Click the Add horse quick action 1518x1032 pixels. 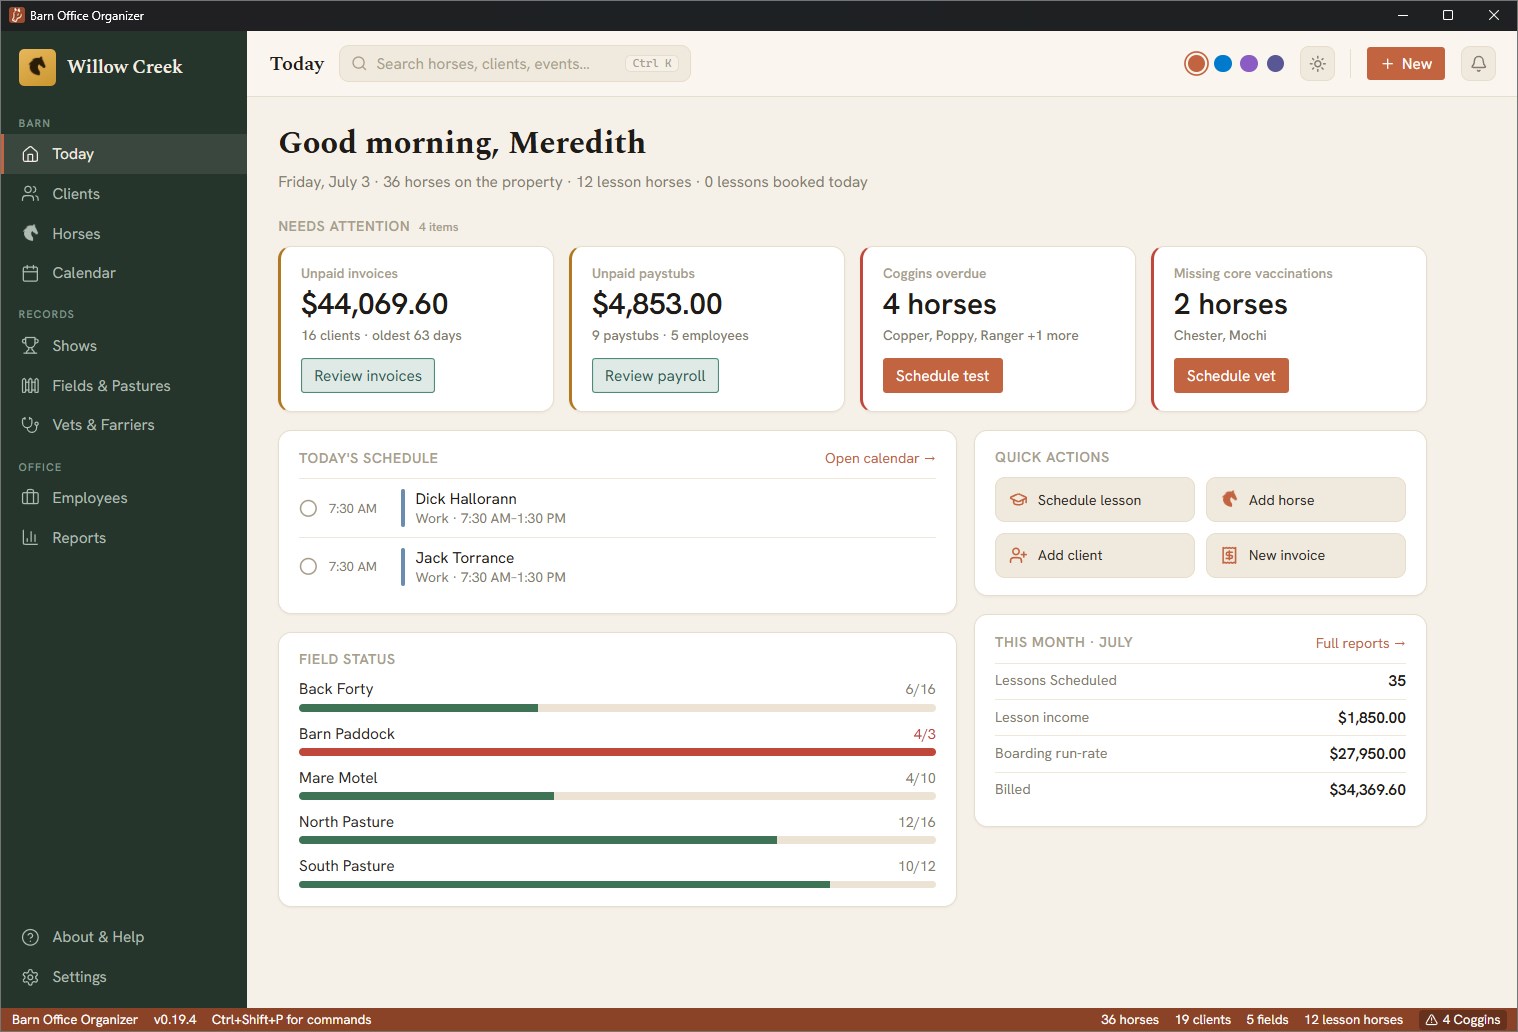(1305, 500)
